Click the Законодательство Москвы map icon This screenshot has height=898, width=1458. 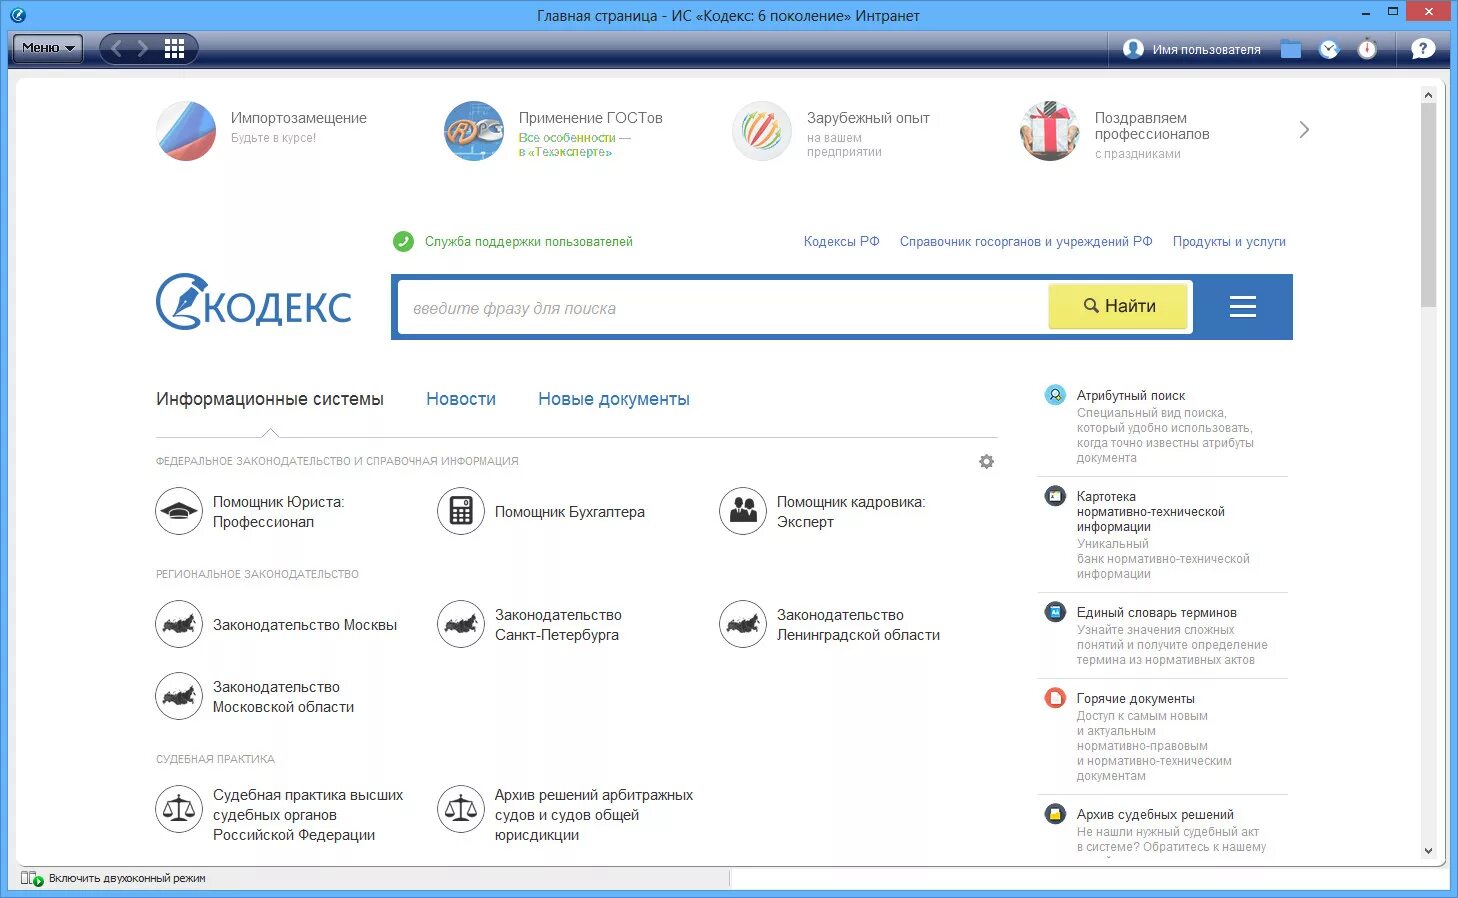pos(179,624)
